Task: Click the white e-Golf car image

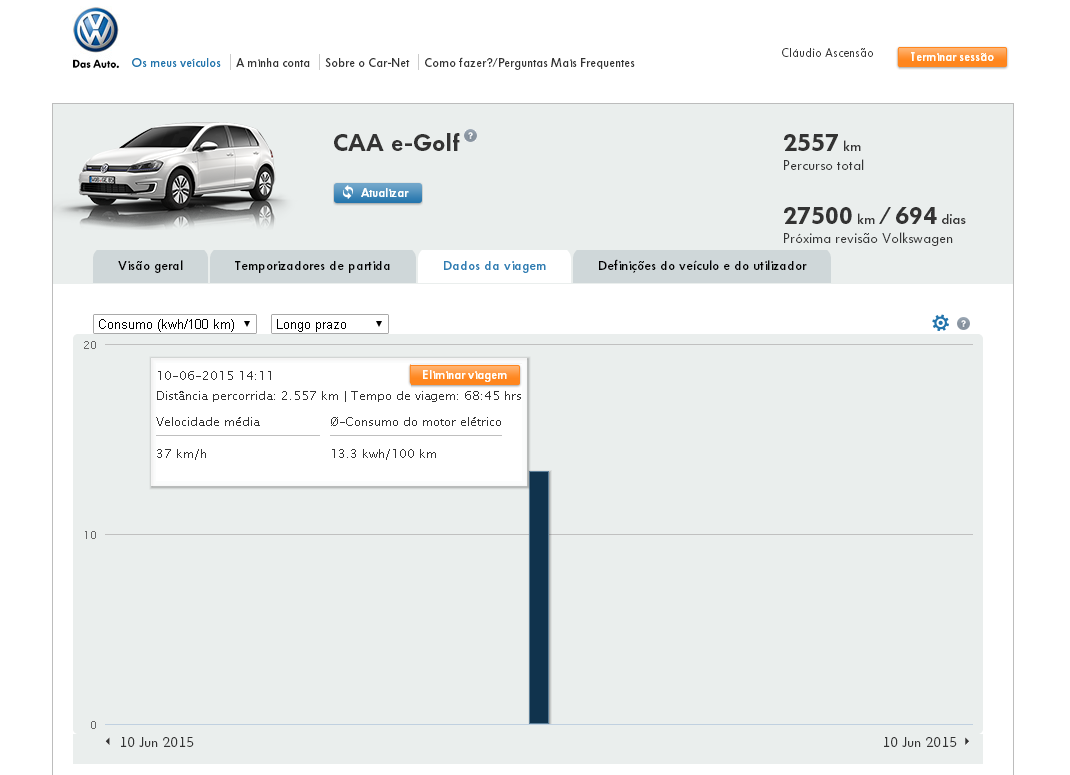Action: (x=176, y=174)
